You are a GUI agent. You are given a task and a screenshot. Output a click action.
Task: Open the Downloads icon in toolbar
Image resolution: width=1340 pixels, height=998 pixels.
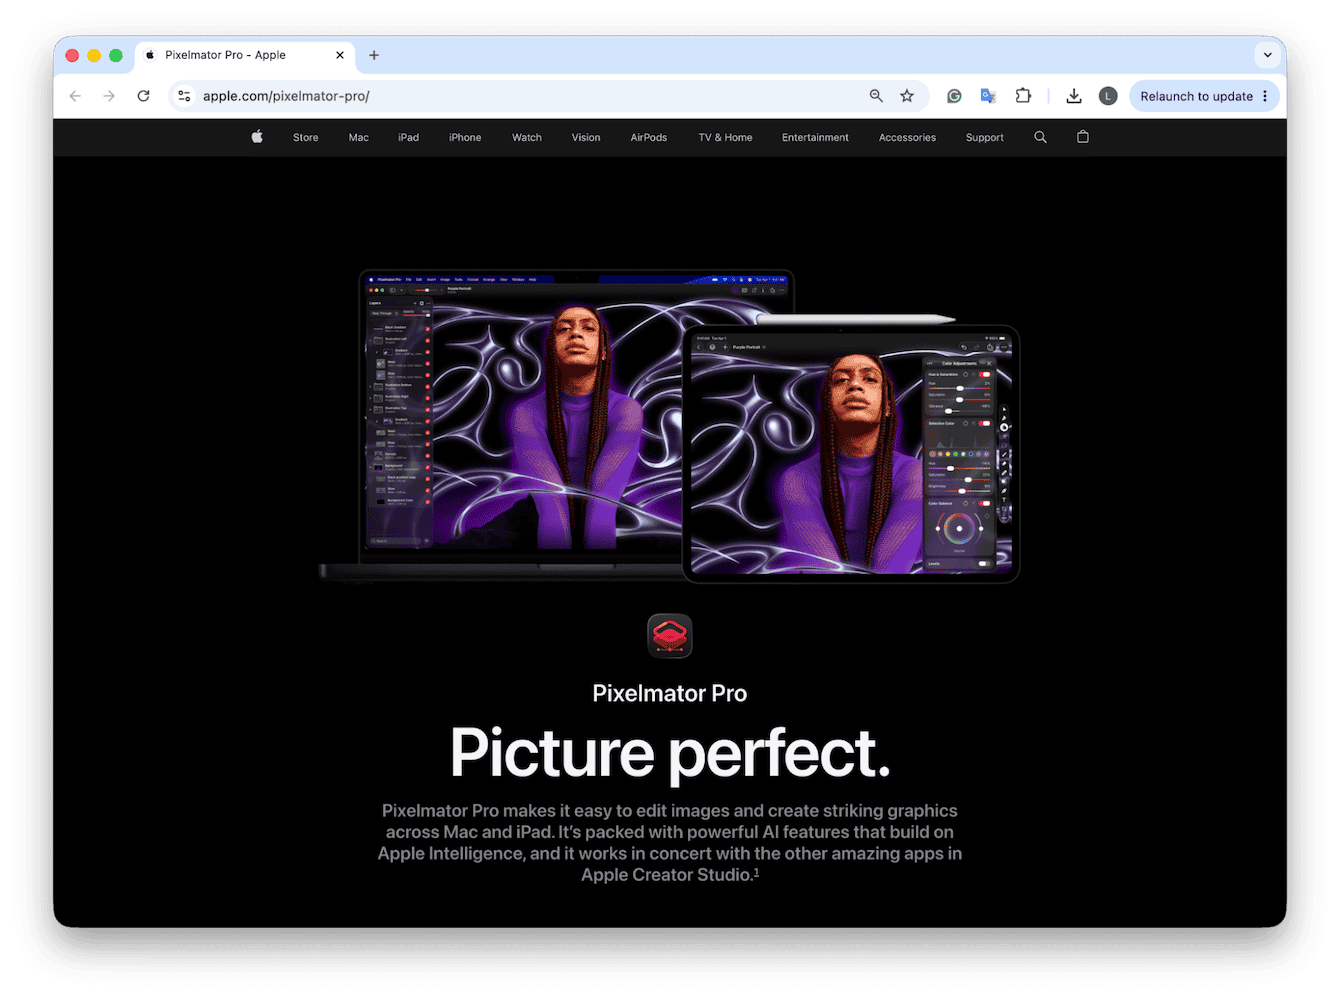1073,96
